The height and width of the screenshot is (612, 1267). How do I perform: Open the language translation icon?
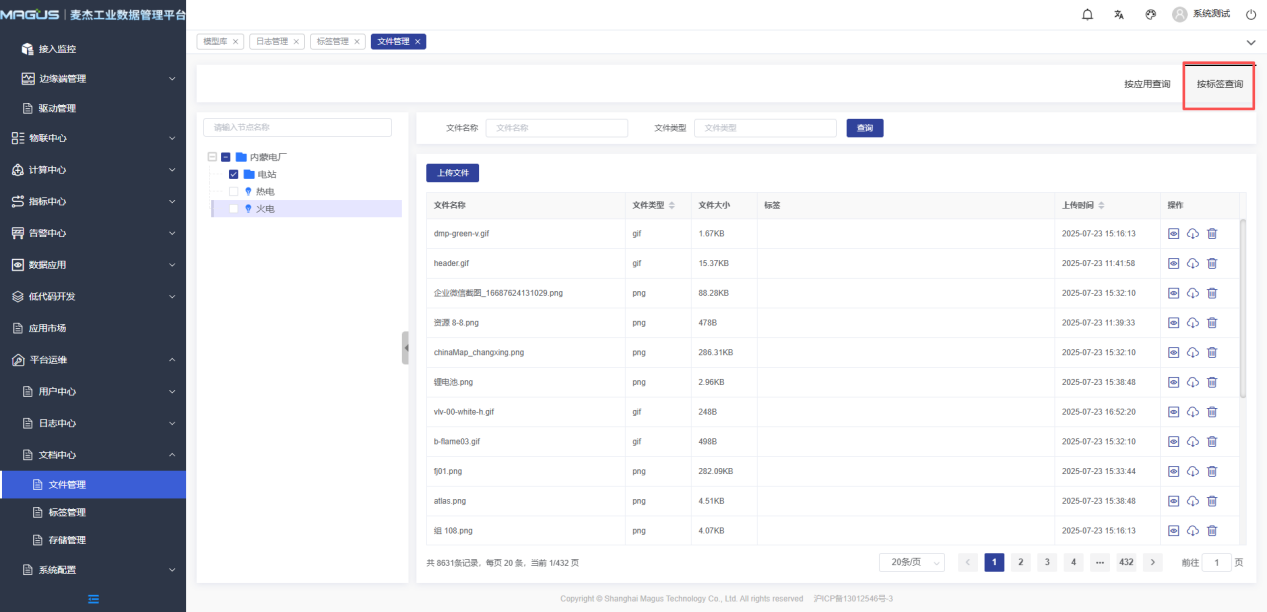coord(1119,14)
